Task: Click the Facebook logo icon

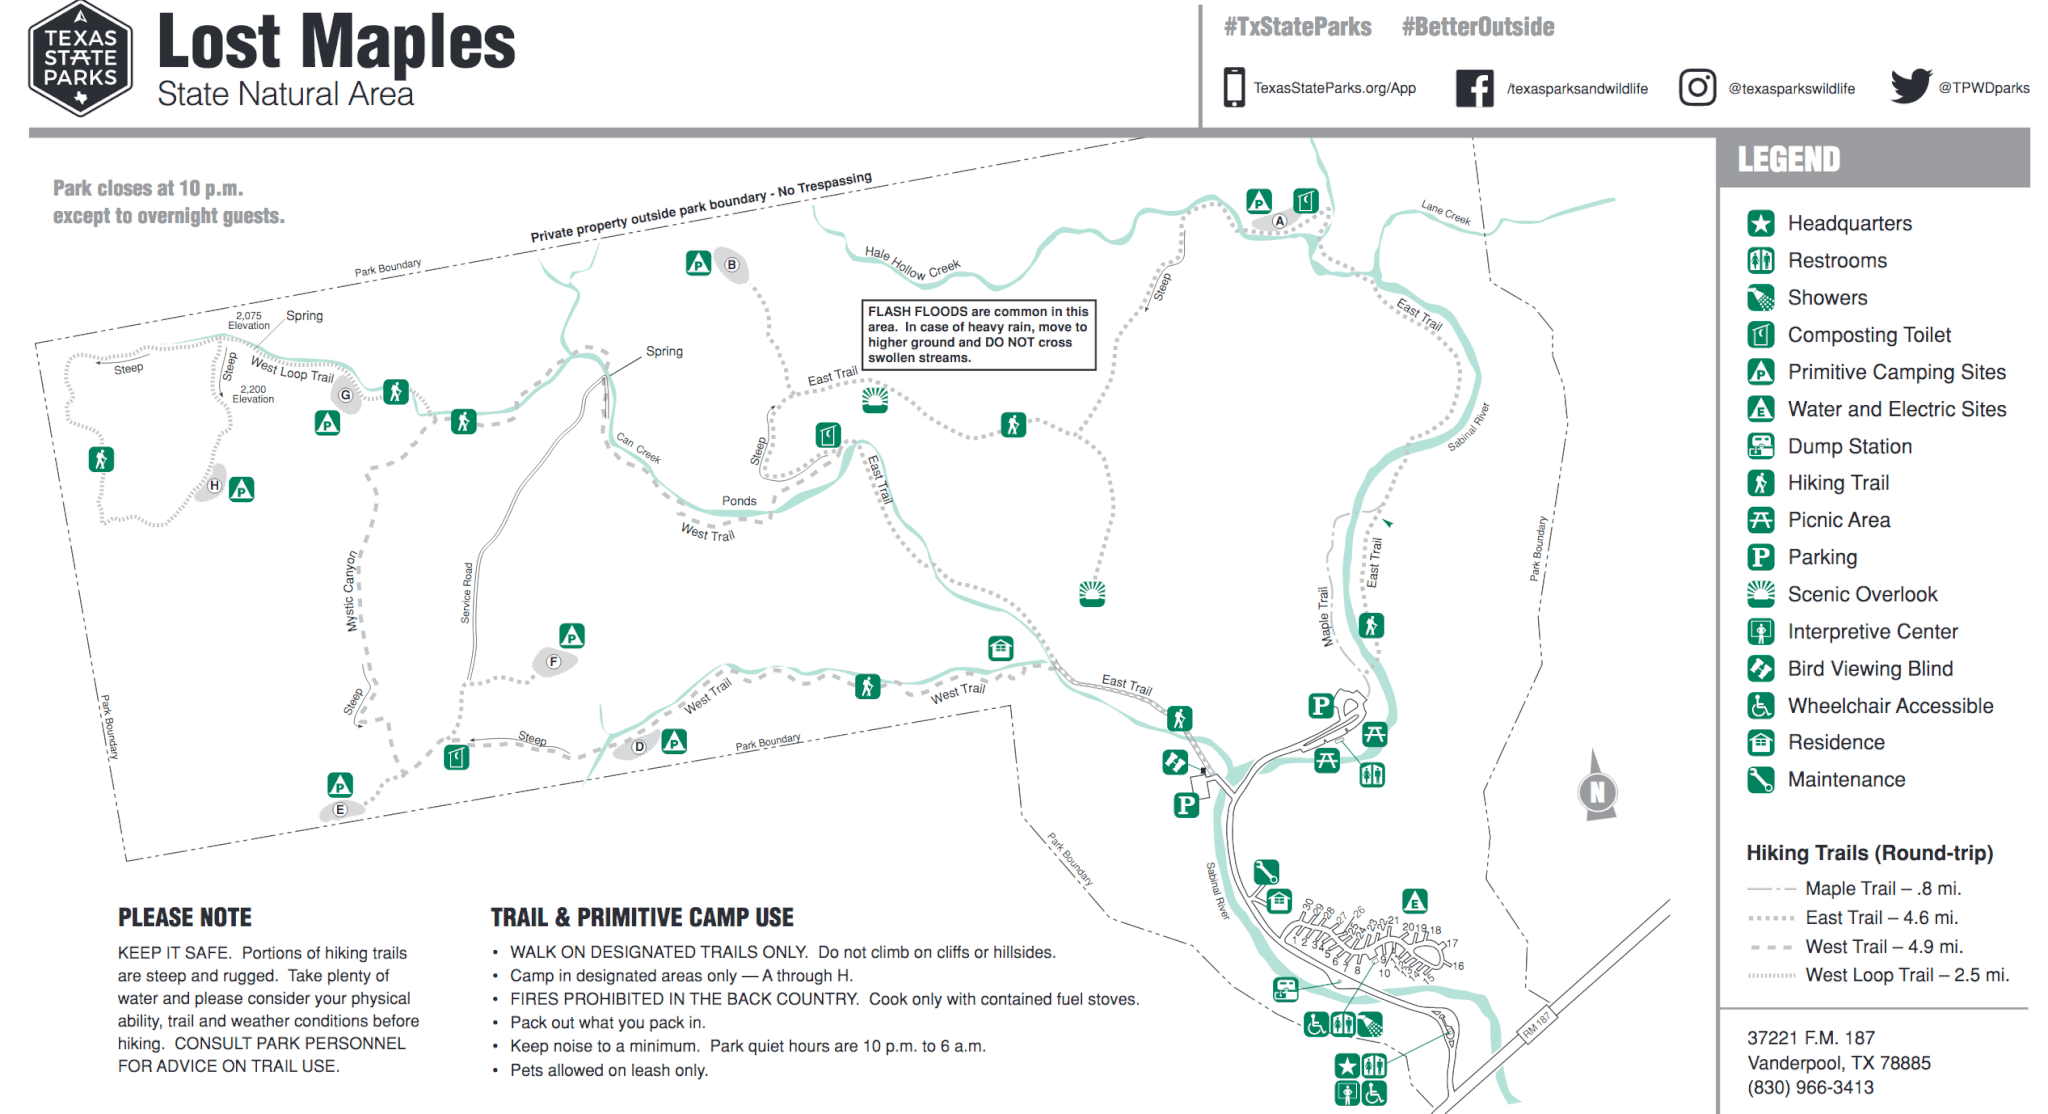Action: 1475,88
